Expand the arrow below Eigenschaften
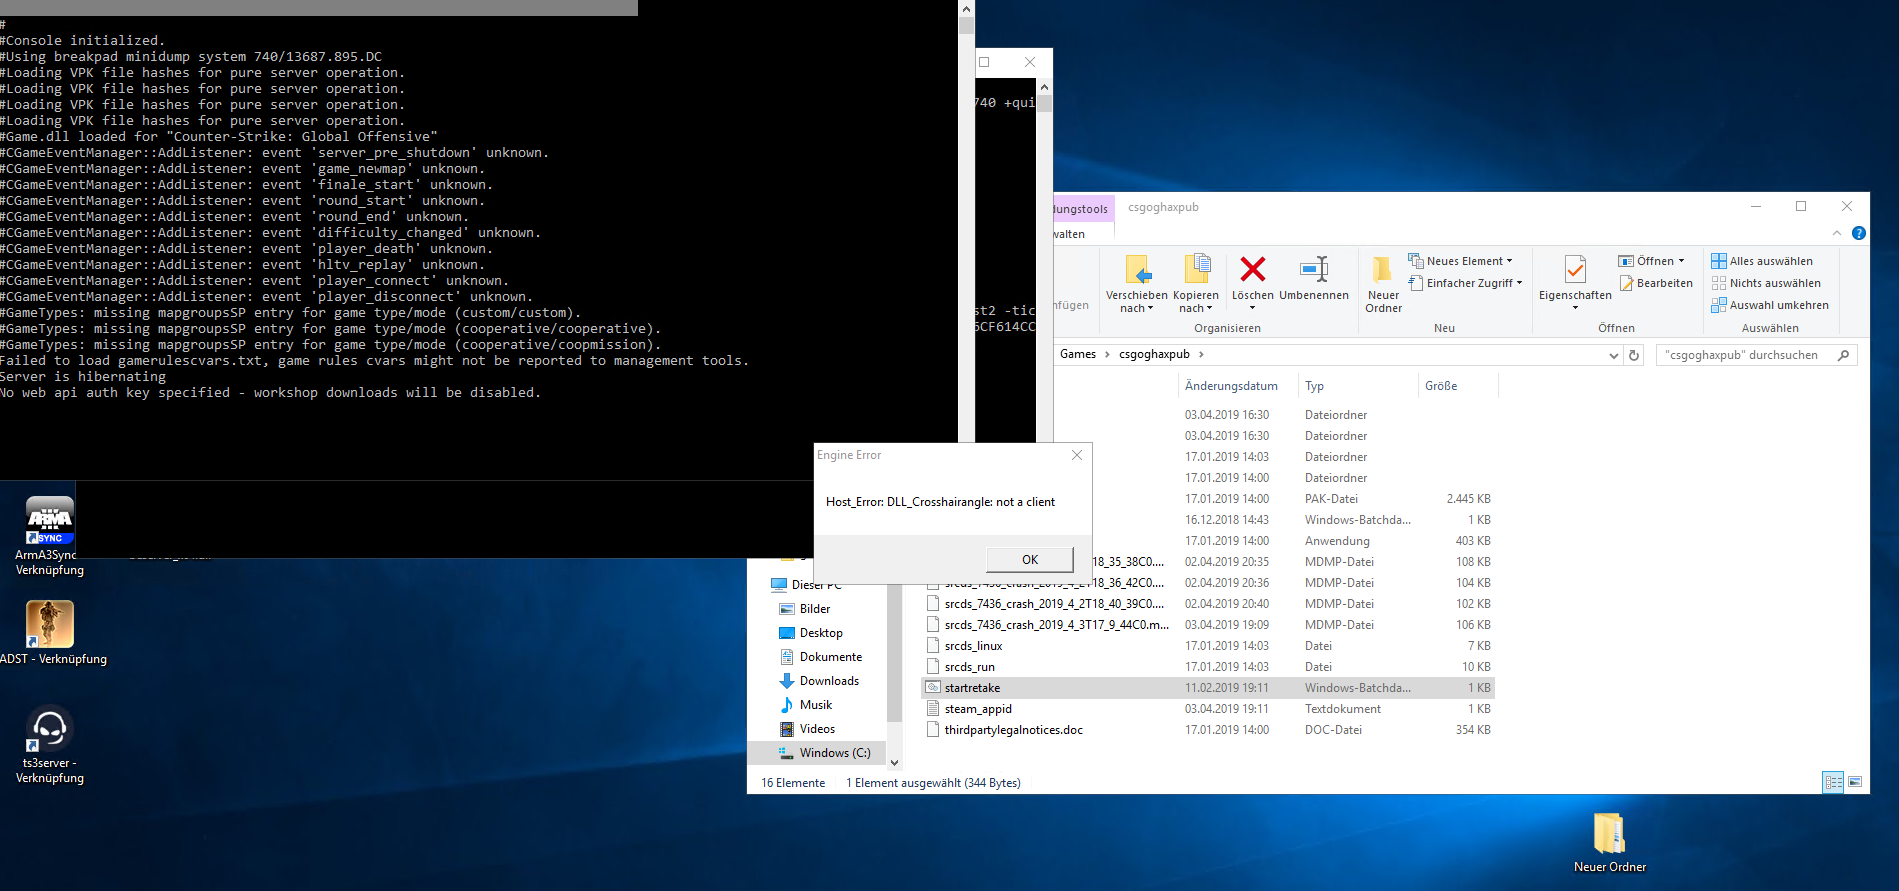This screenshot has width=1899, height=891. click(1575, 308)
